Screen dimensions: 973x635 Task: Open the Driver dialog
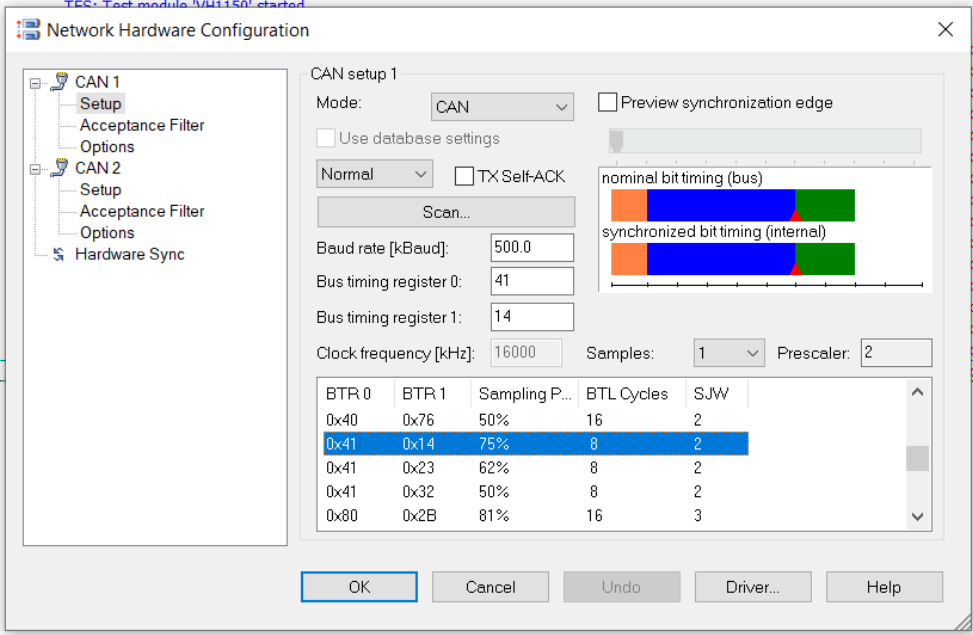pos(752,587)
